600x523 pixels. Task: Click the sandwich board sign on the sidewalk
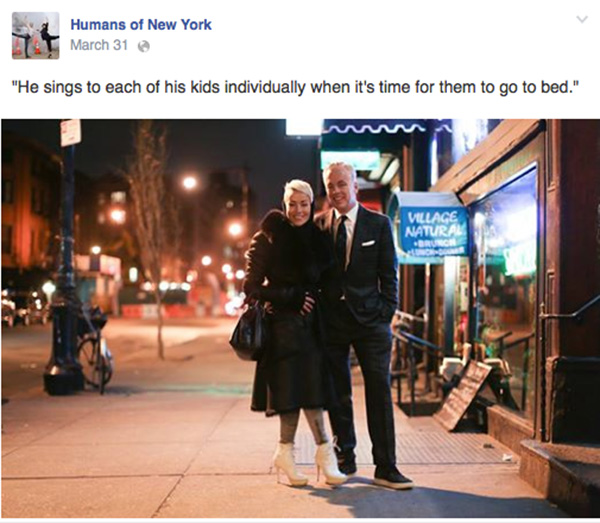pos(465,394)
